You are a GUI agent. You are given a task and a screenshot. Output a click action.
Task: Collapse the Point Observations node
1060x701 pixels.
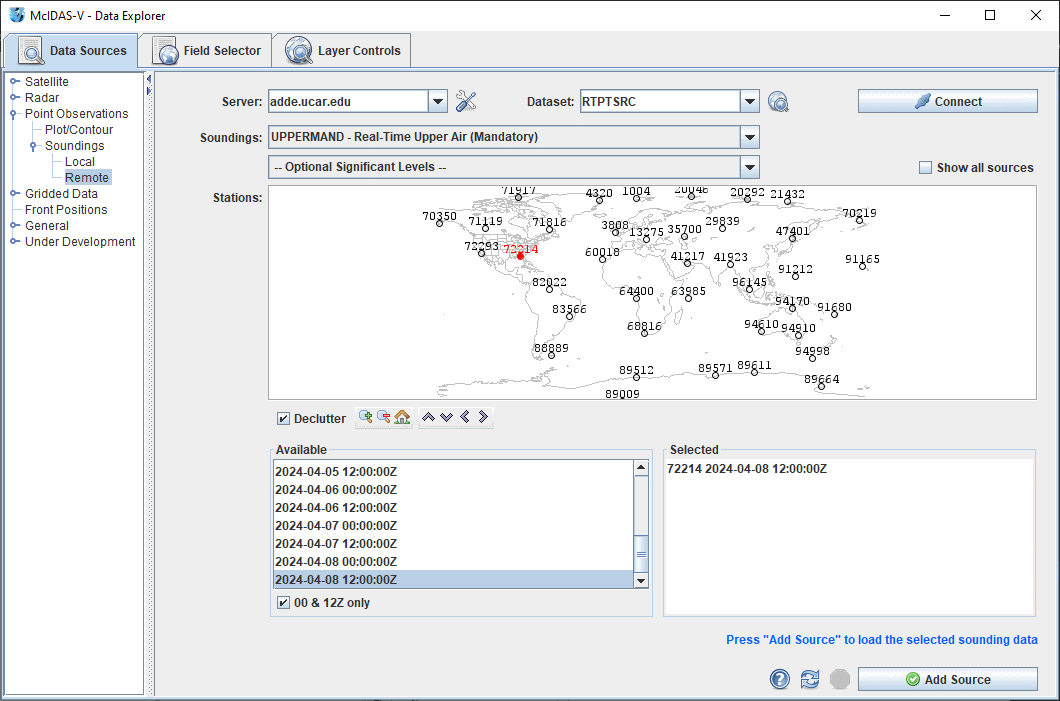click(x=14, y=114)
